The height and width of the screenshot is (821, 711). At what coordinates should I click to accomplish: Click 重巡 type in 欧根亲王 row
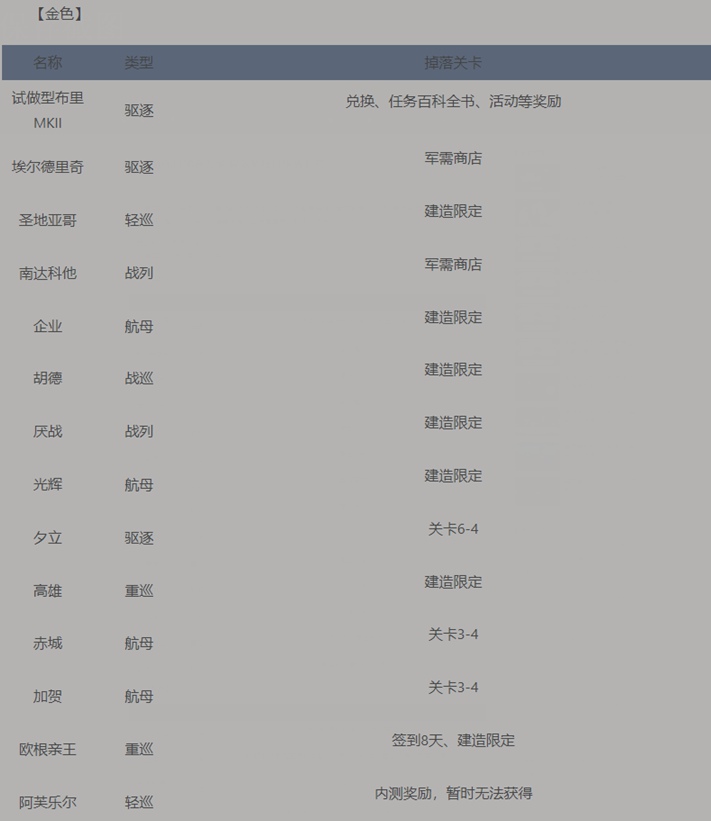[139, 749]
